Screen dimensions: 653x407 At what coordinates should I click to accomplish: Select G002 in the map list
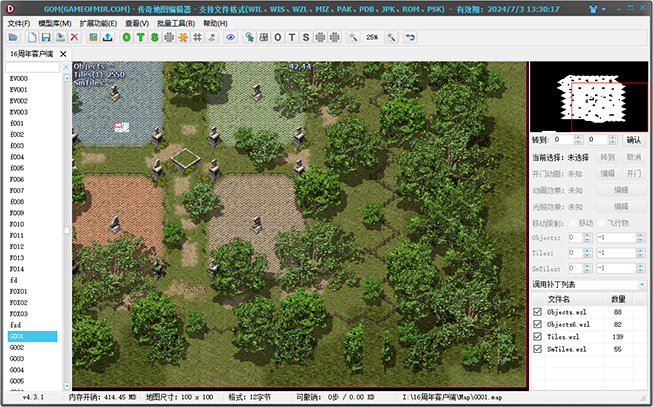(x=18, y=347)
